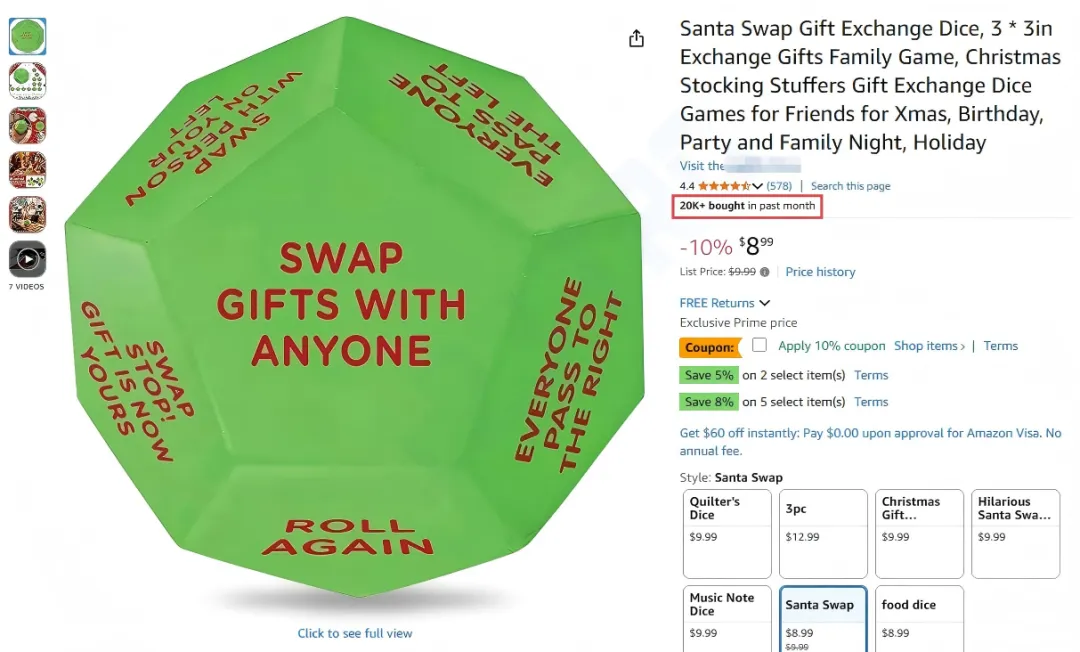Open the 578 reviews count link

(x=779, y=186)
